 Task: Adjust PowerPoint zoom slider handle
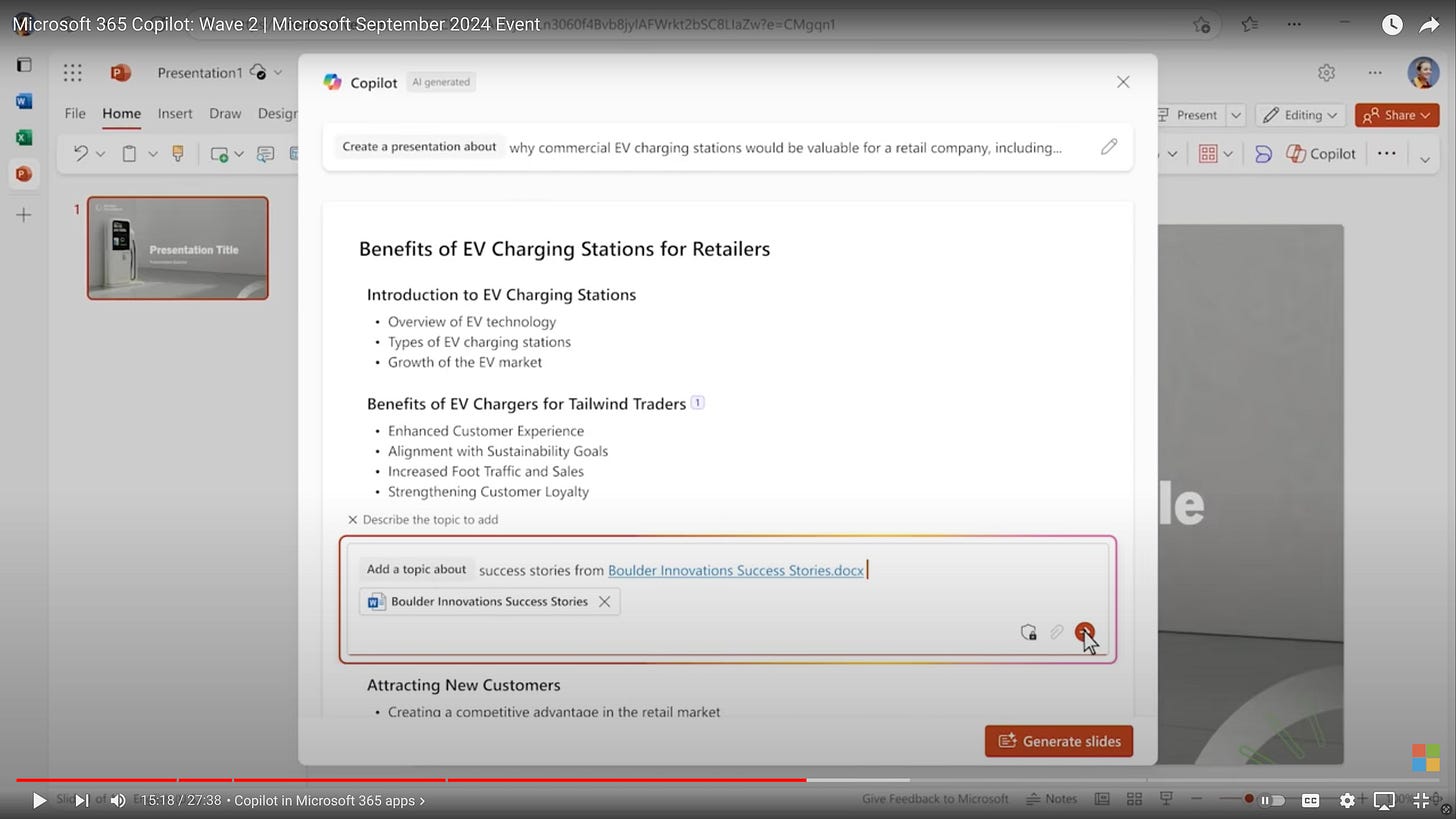click(x=1249, y=799)
